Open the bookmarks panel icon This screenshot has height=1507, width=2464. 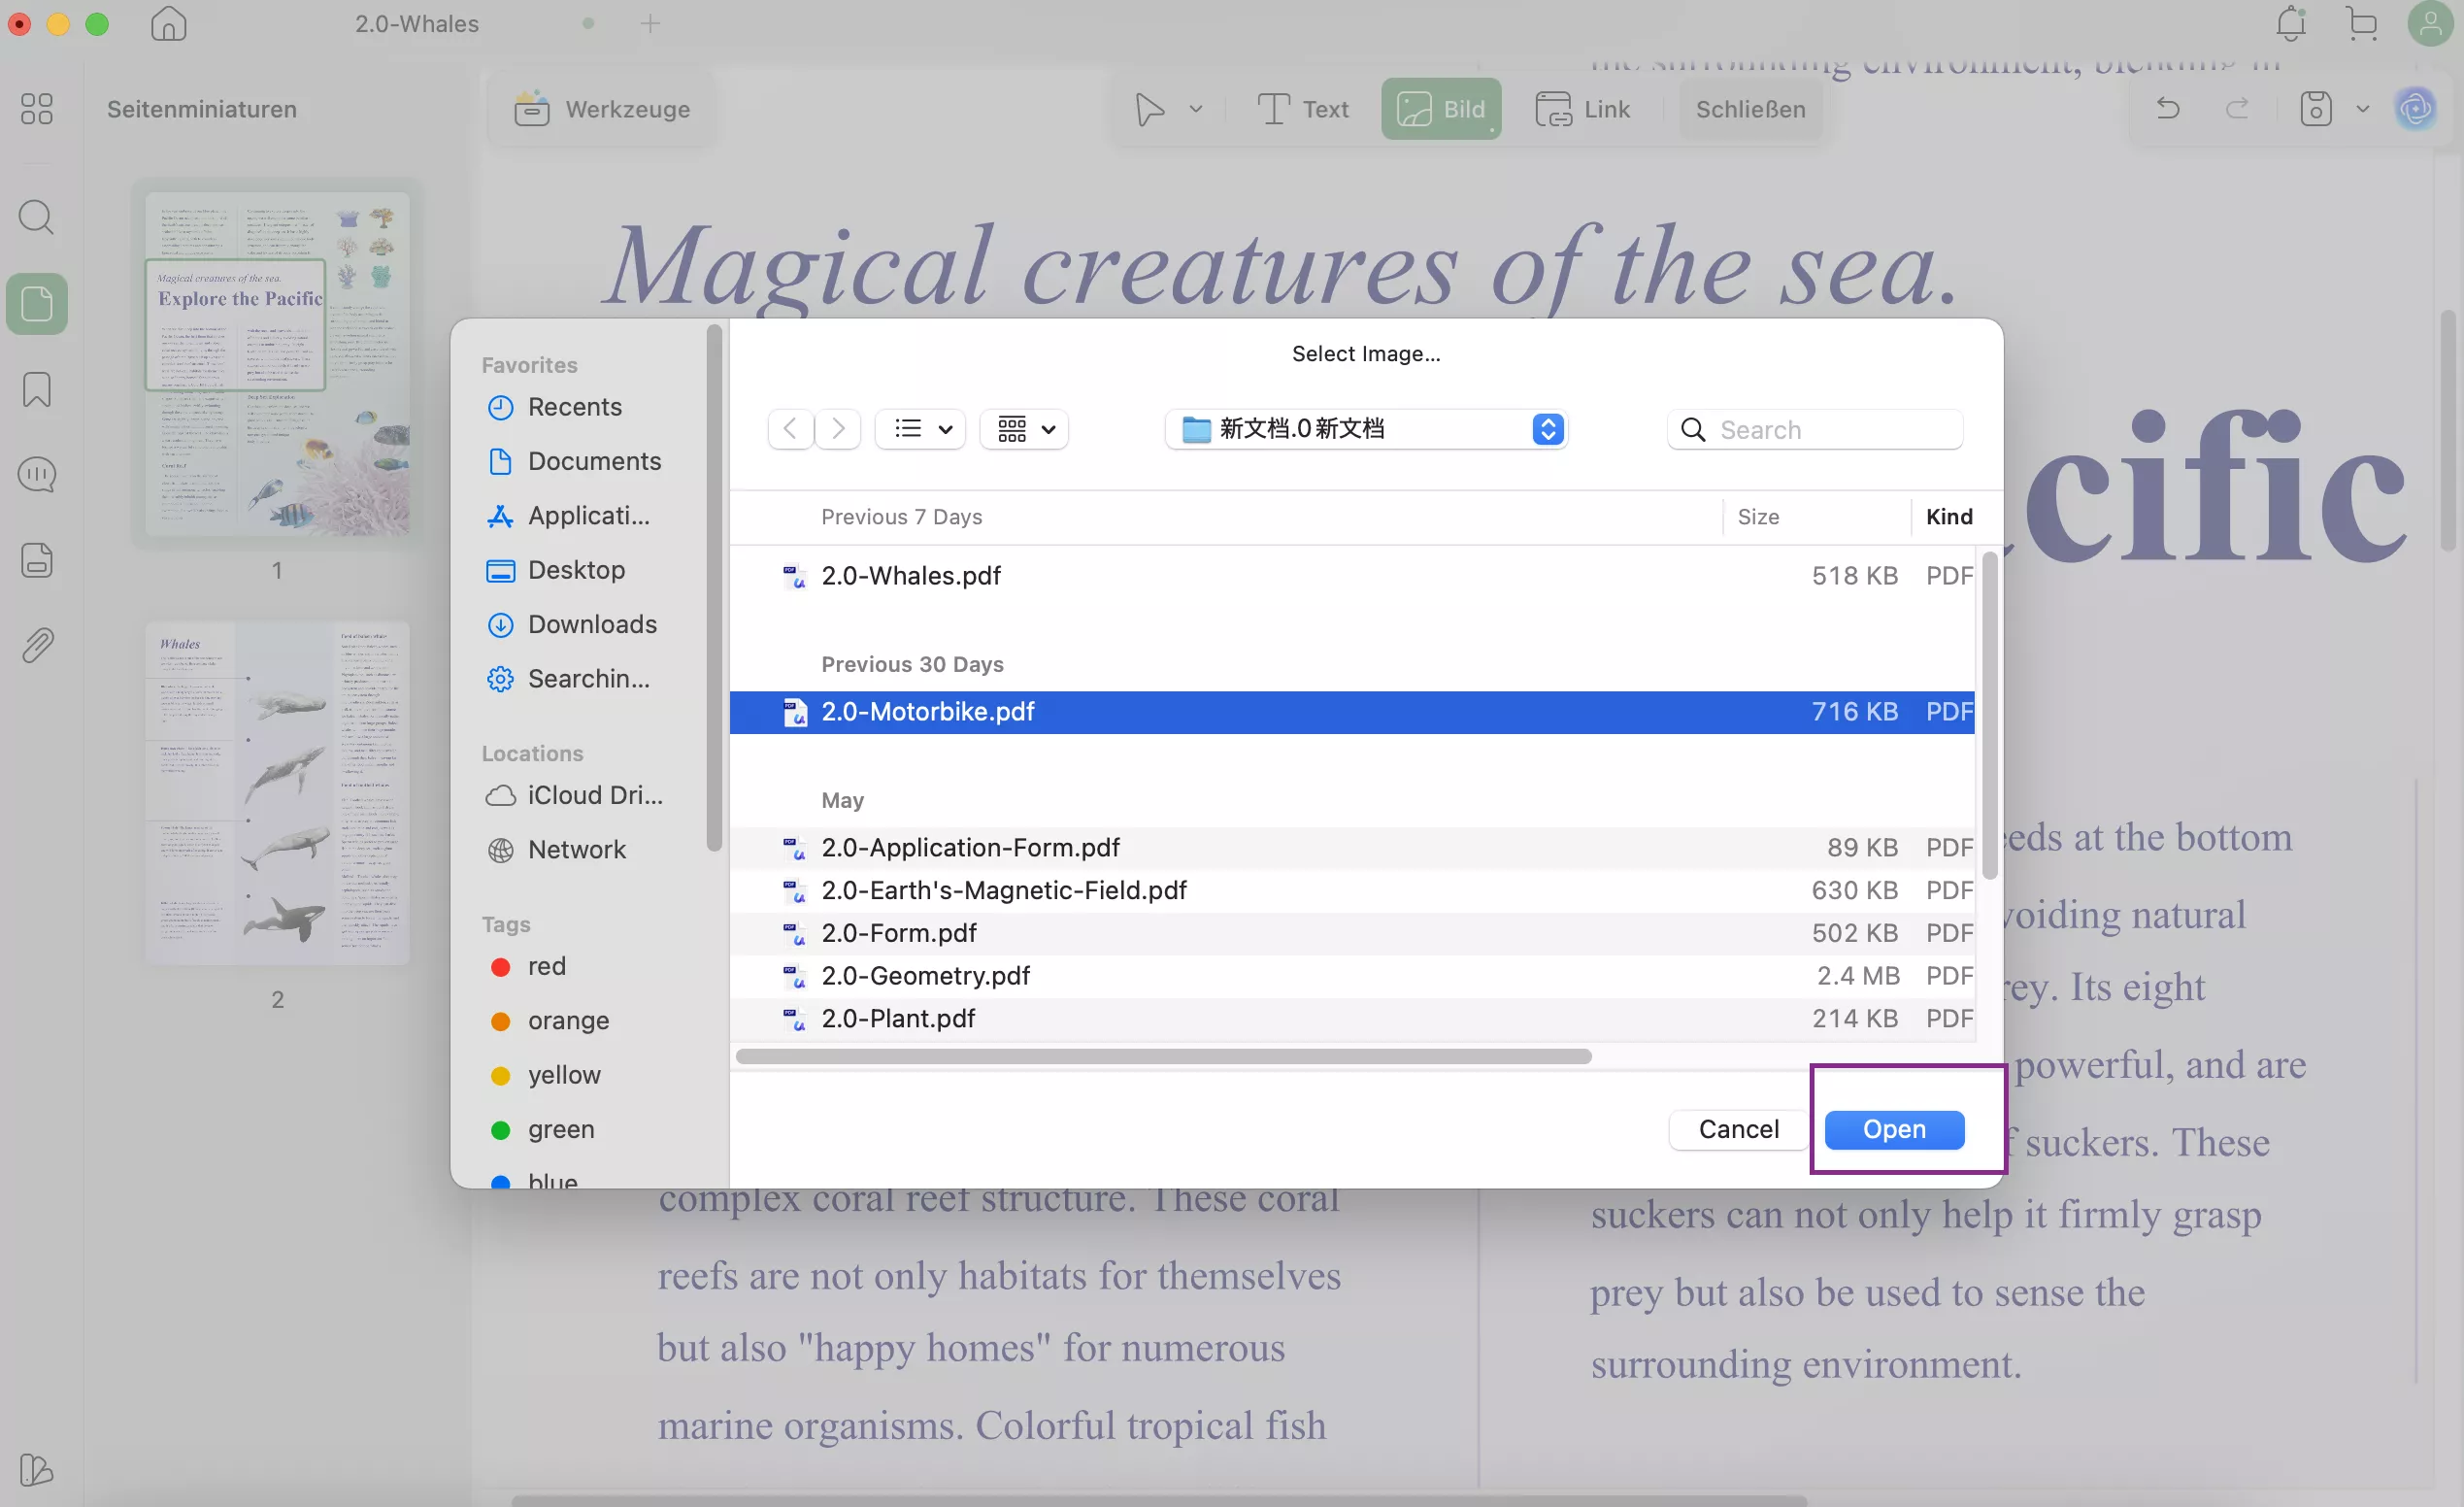pos(37,390)
